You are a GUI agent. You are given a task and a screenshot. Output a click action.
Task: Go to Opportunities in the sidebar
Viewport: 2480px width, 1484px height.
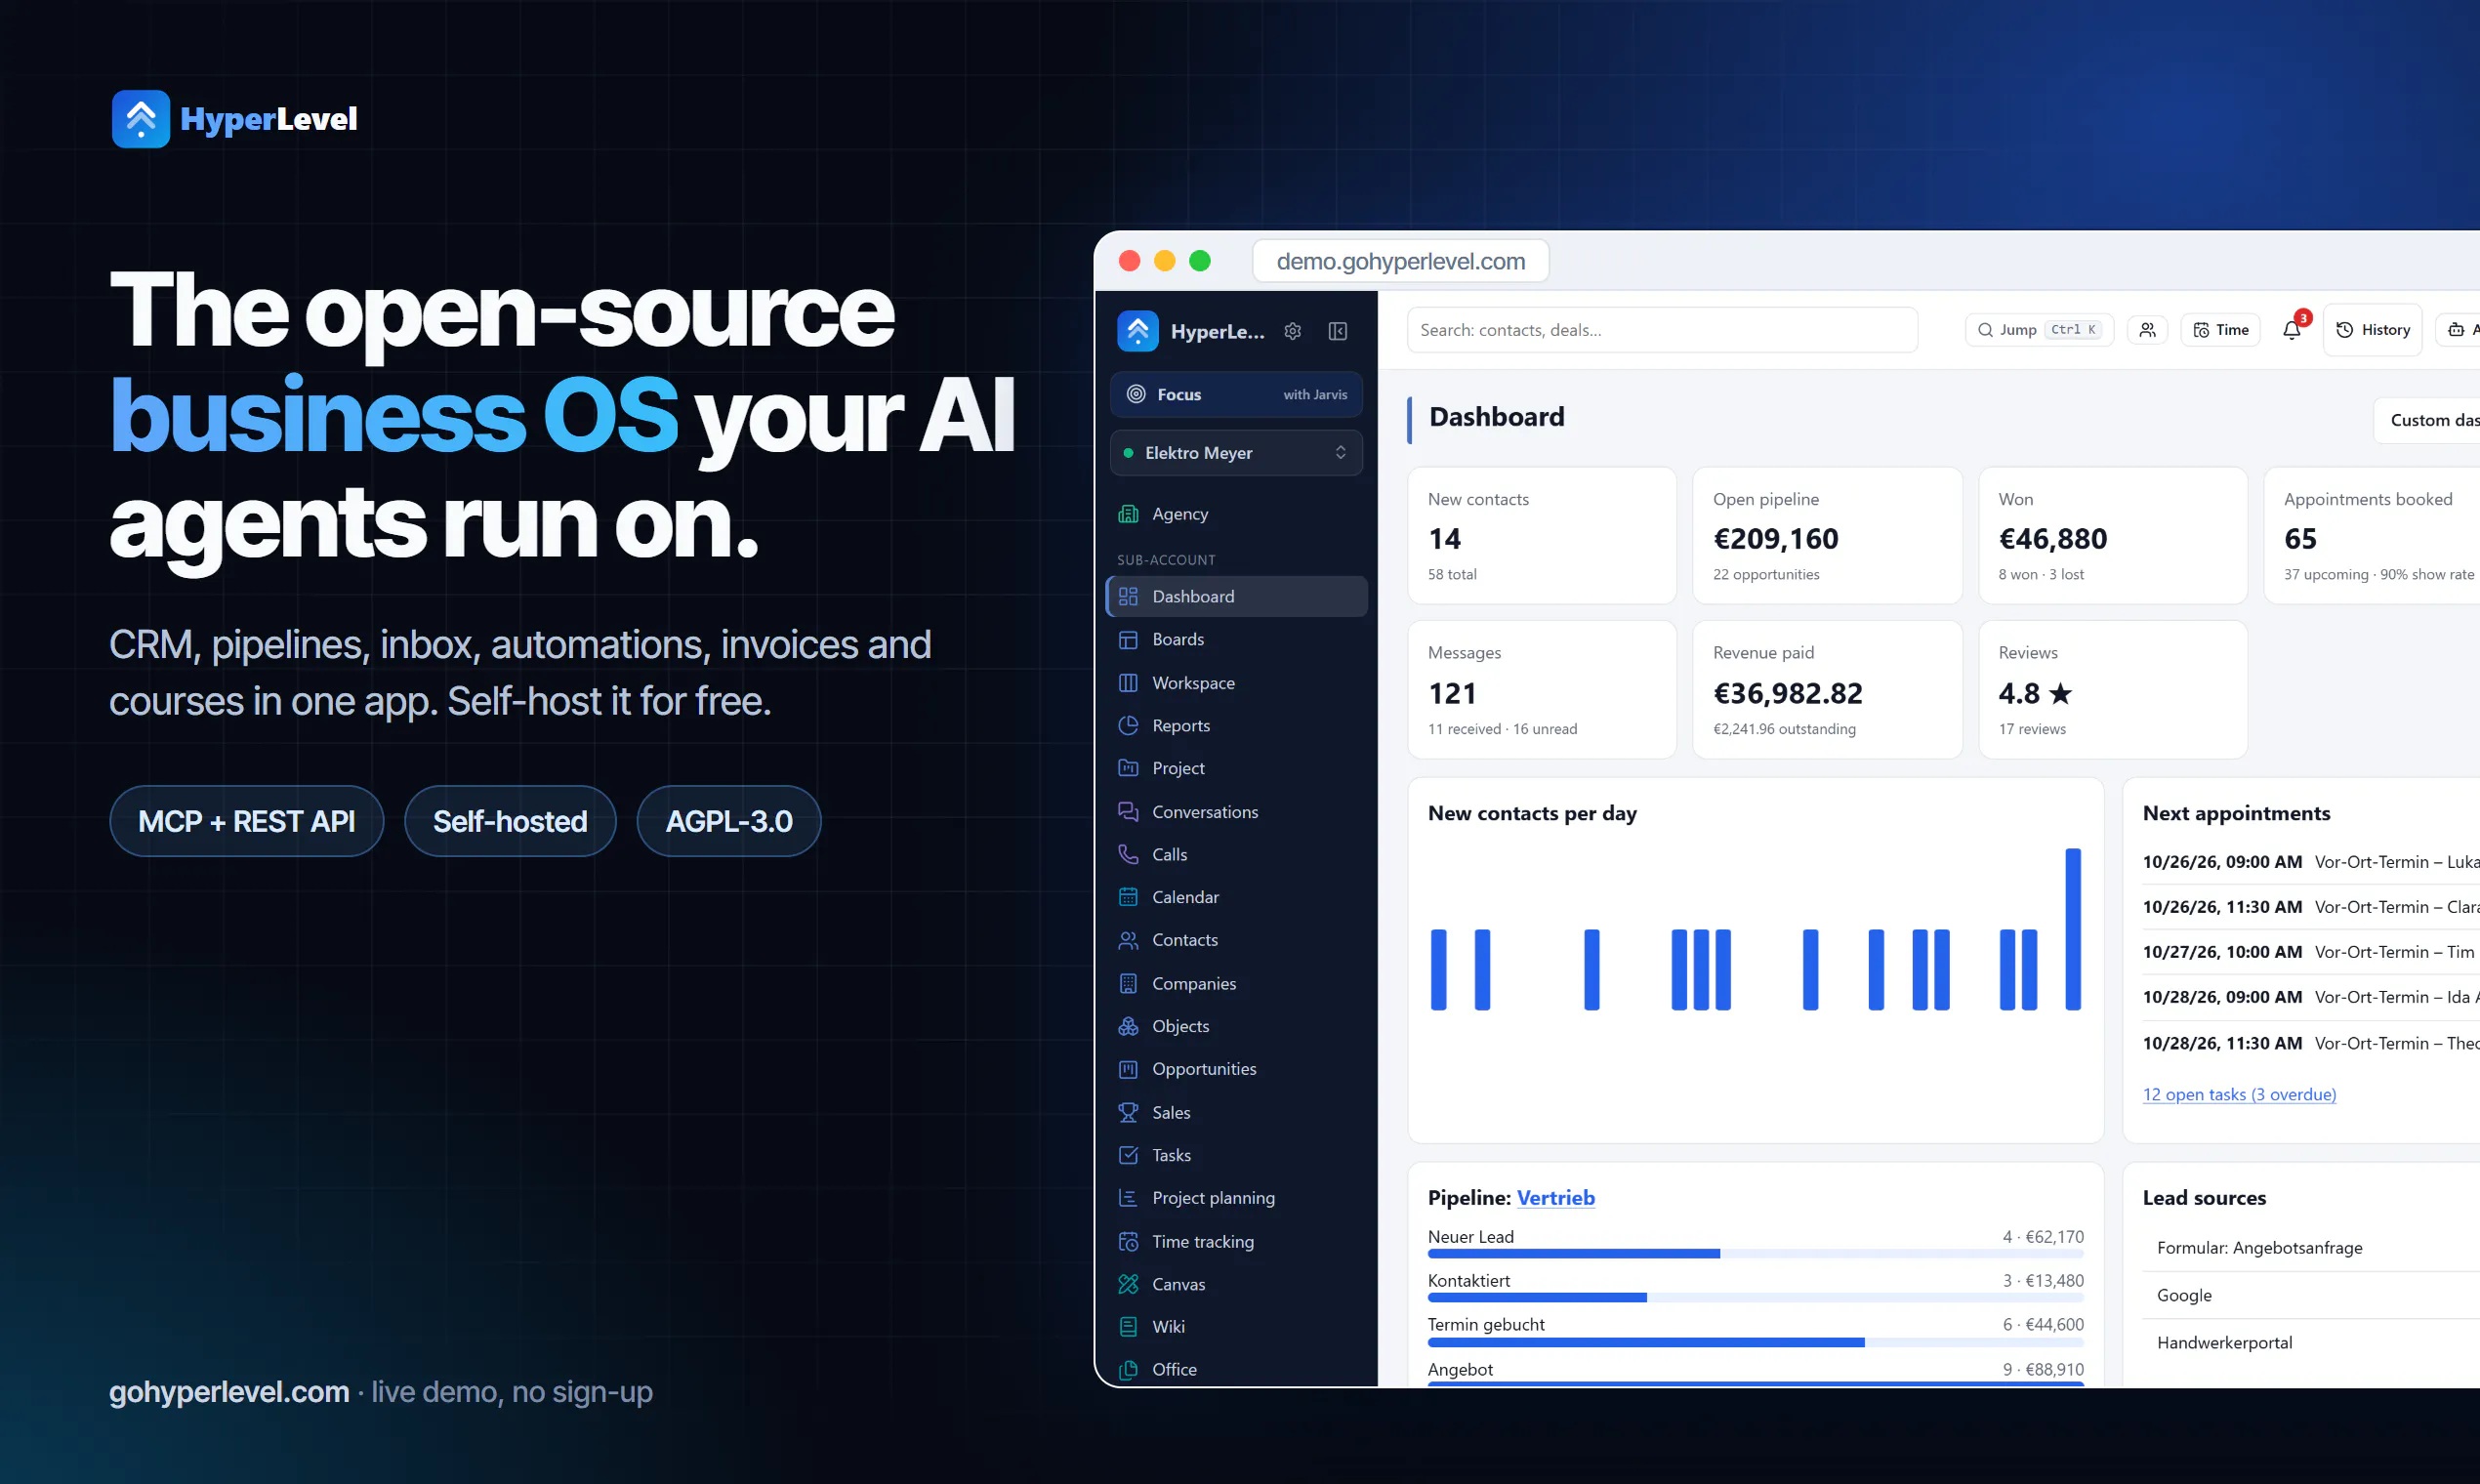(1237, 1069)
